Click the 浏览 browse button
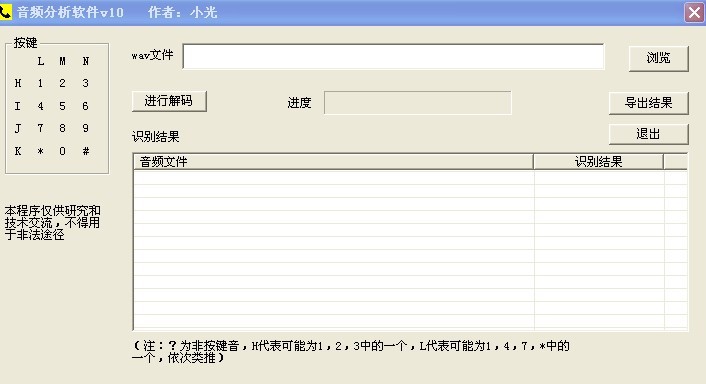Image resolution: width=706 pixels, height=384 pixels. point(658,59)
